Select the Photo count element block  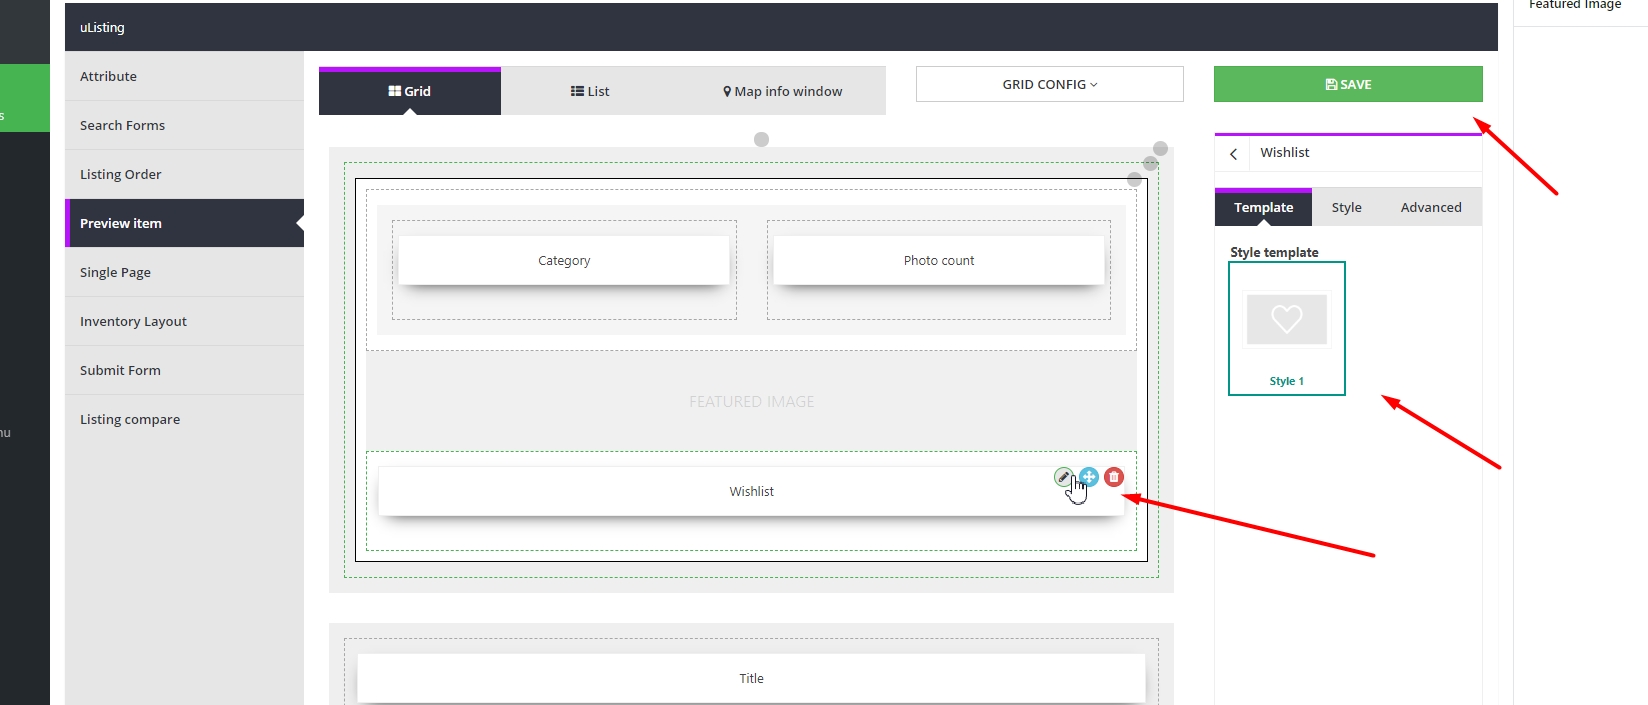[938, 261]
